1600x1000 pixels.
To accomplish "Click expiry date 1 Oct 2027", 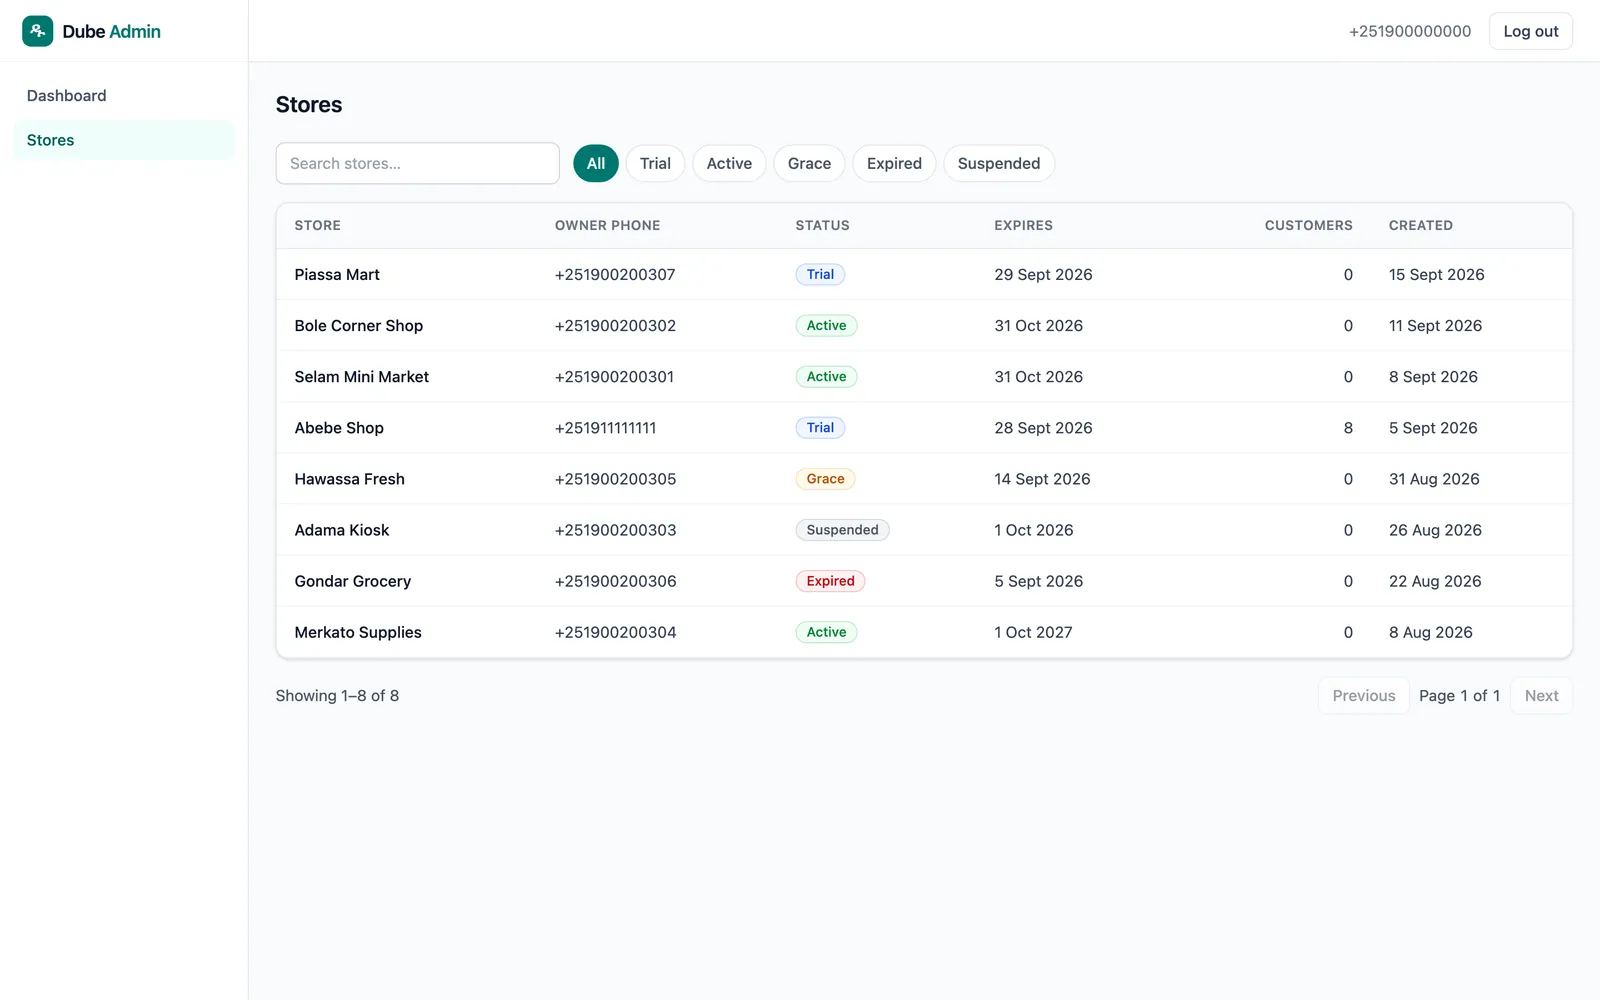I will pyautogui.click(x=1033, y=632).
